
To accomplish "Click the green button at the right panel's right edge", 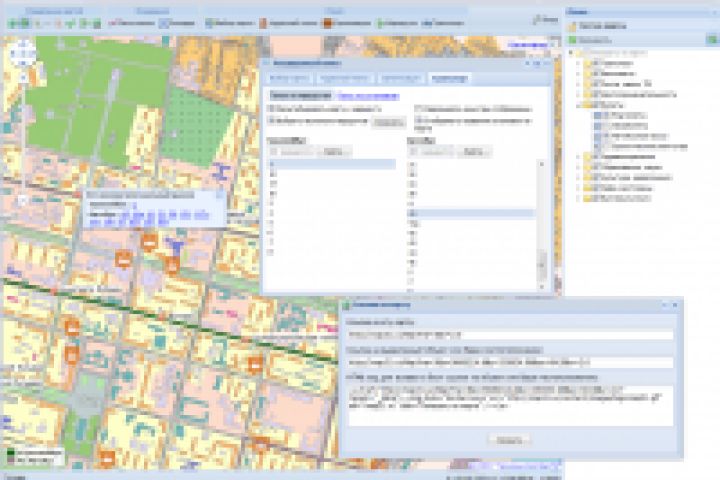I will point(712,40).
